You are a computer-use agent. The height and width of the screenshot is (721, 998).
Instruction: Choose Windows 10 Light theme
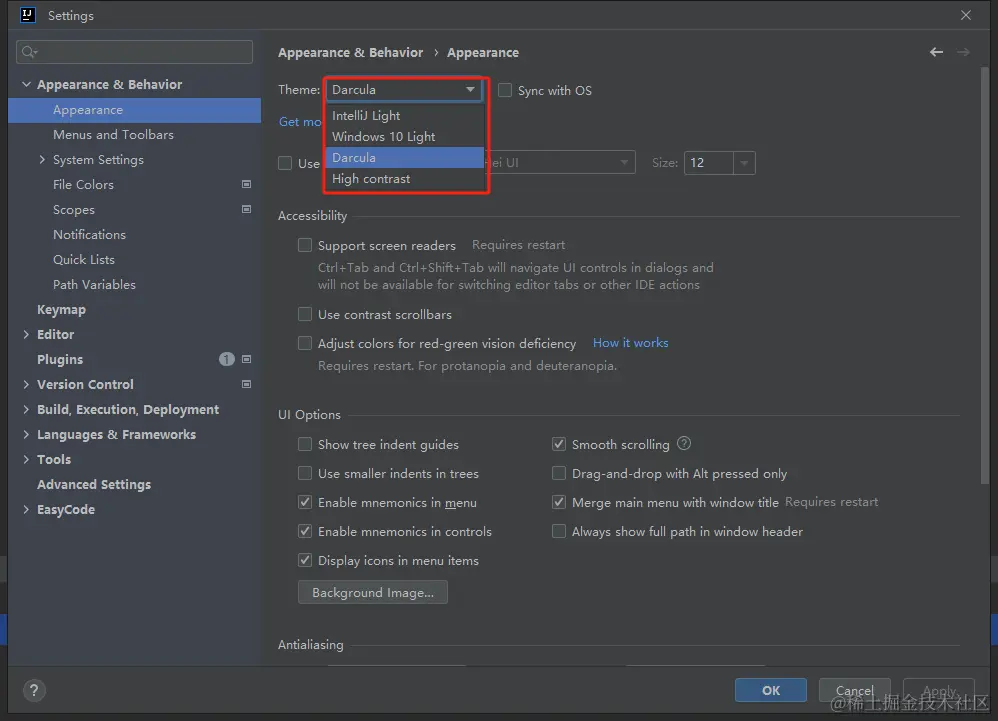click(405, 137)
